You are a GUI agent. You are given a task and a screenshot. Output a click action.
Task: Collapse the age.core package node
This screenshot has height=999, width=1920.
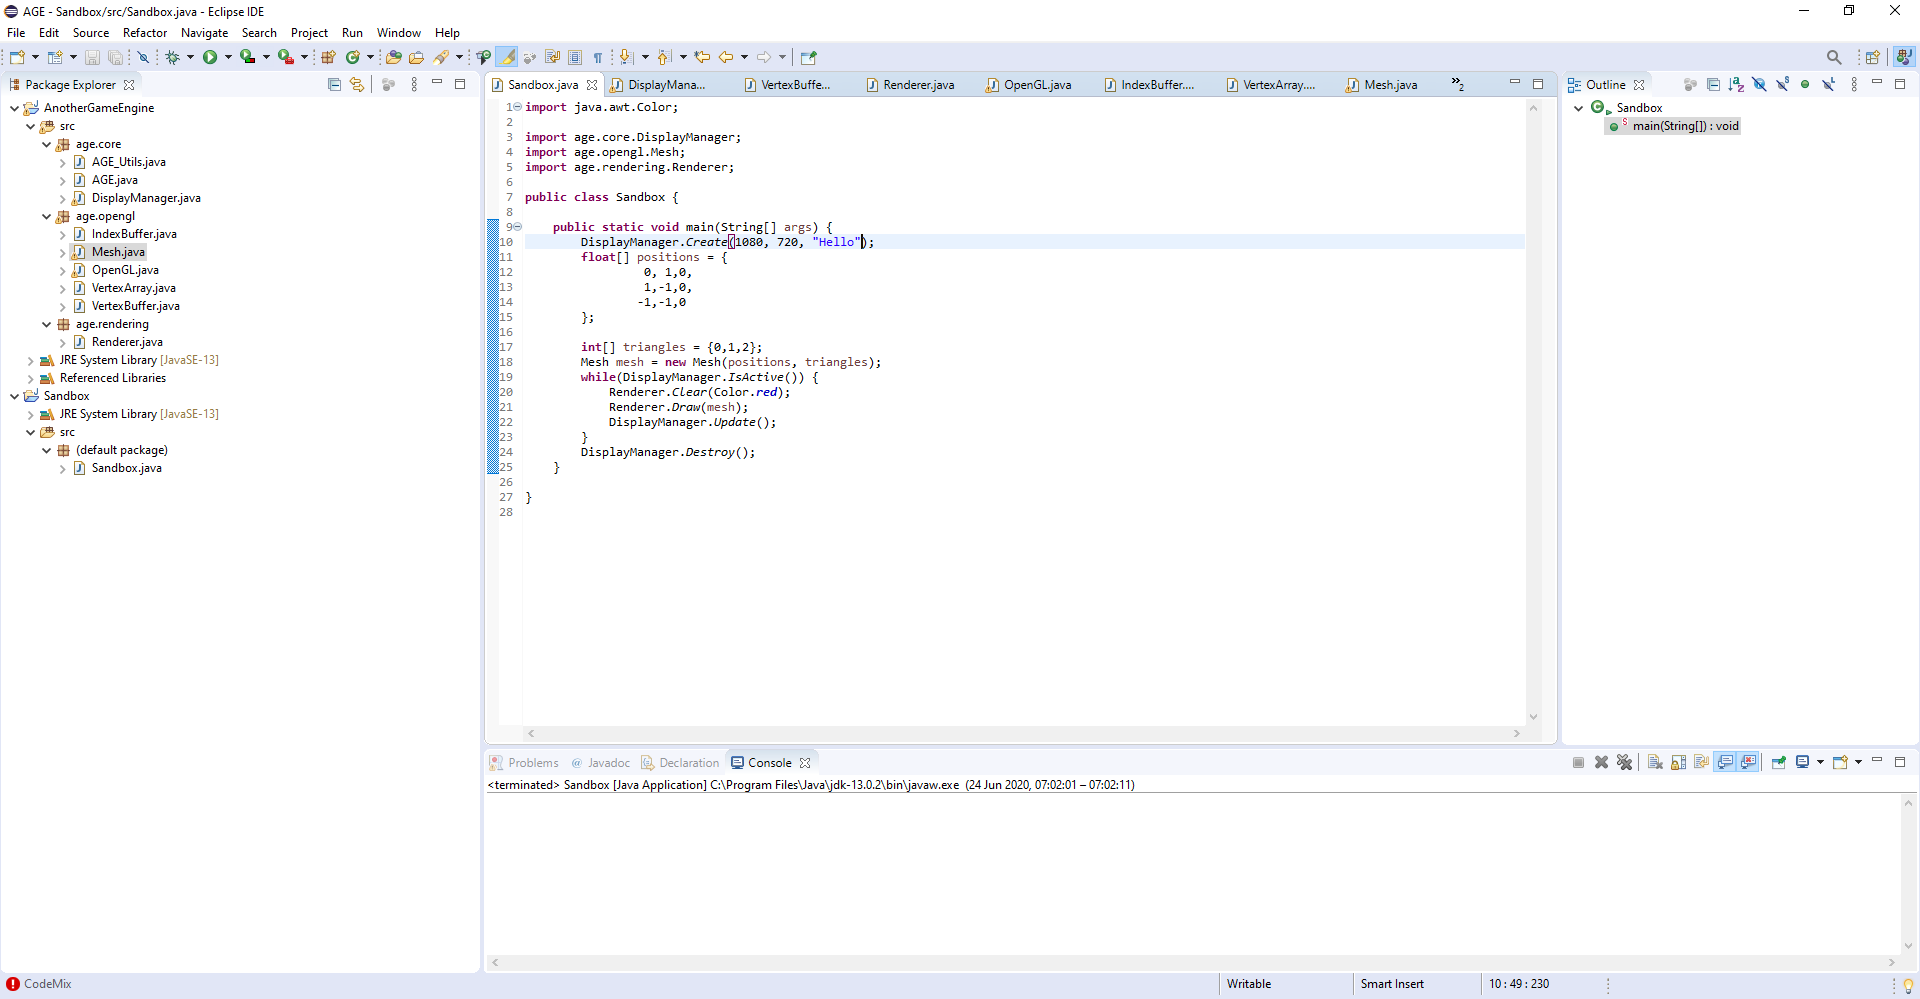click(46, 144)
